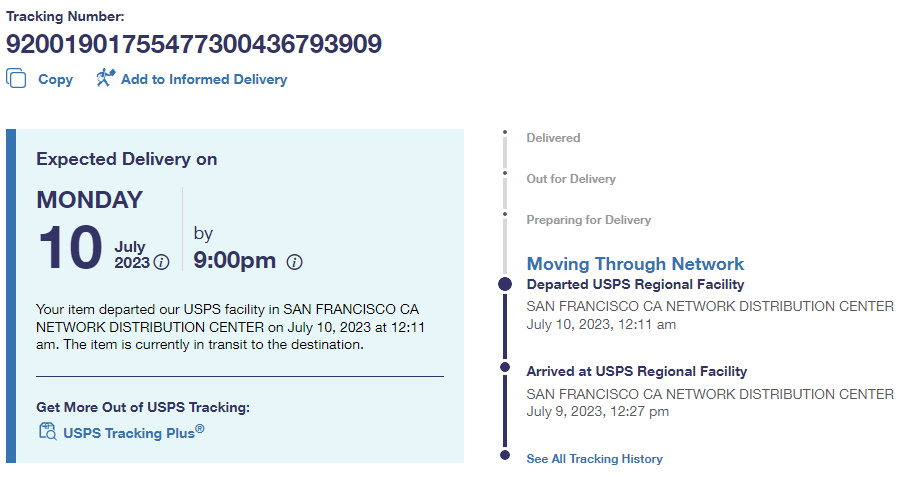The width and height of the screenshot is (899, 477).
Task: Click the Arrived at USPS Regional Facility entry
Action: click(x=636, y=372)
